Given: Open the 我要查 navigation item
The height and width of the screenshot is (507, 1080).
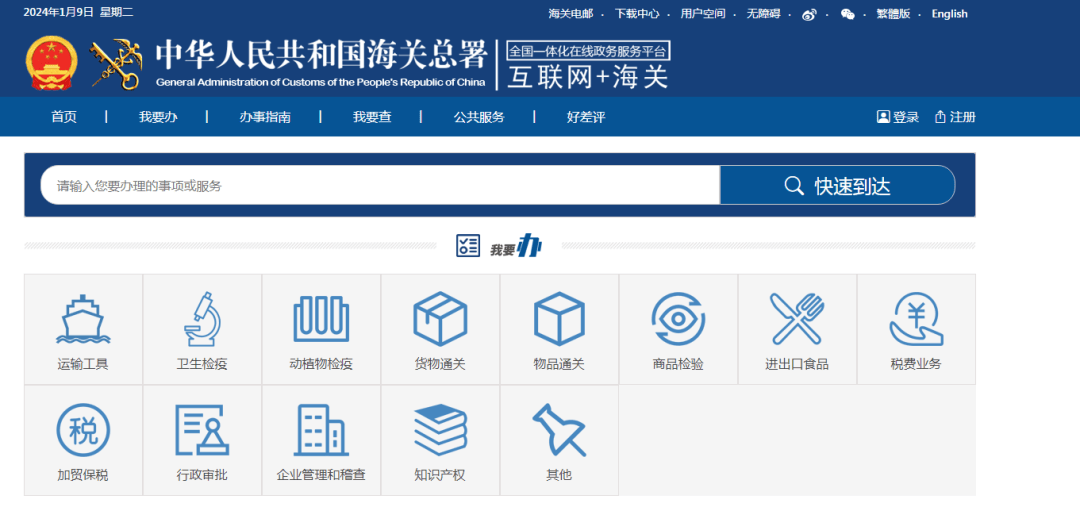Looking at the screenshot, I should tap(373, 117).
